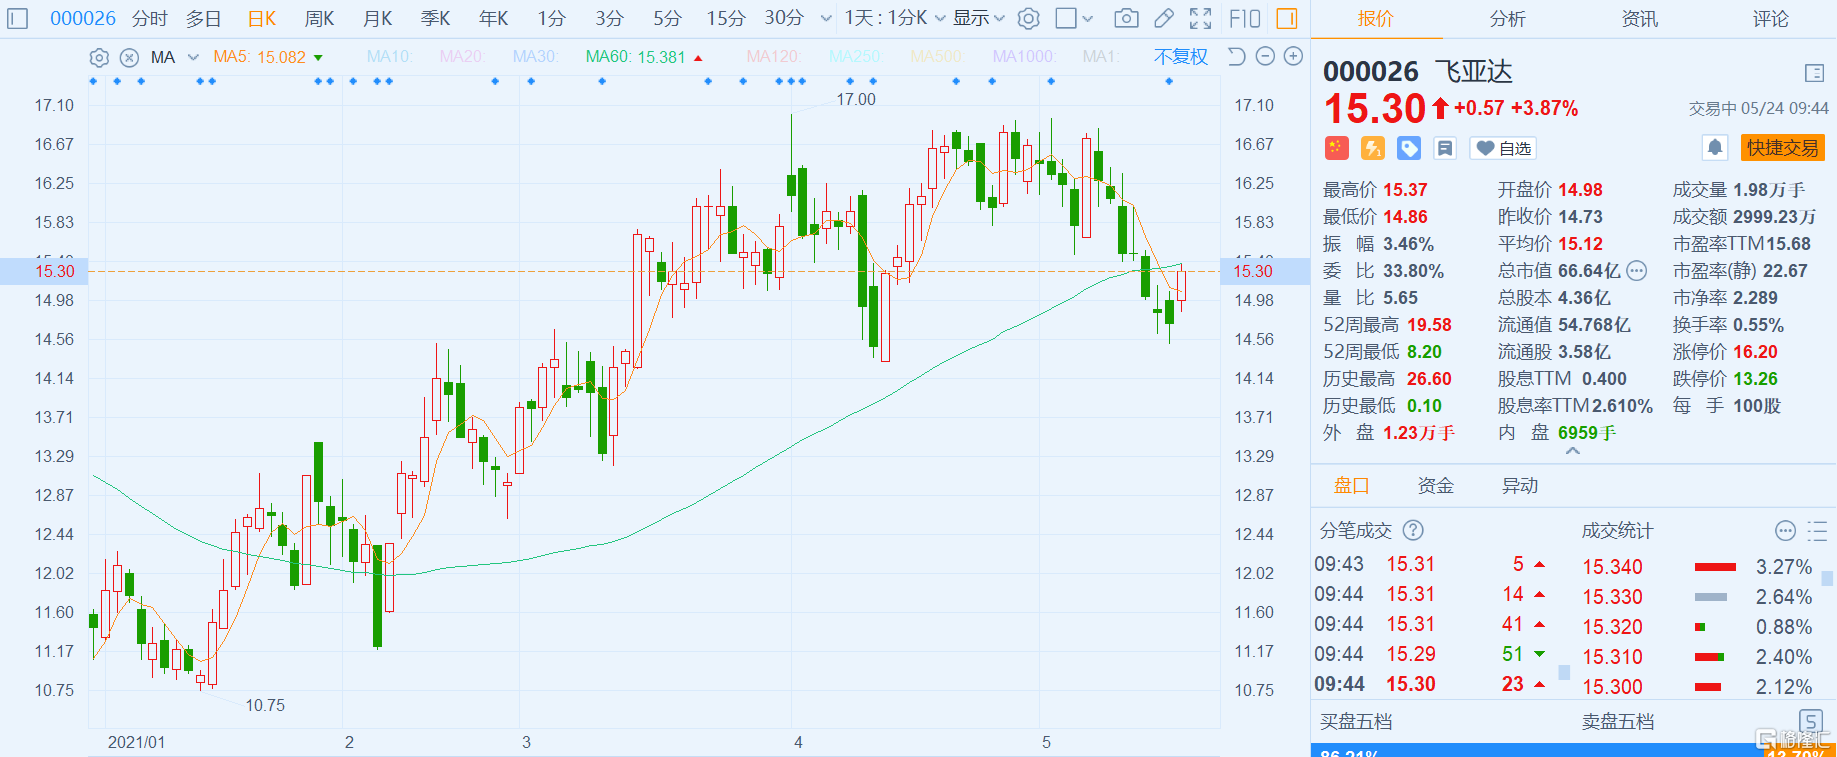Click the blue tag icon
Image resolution: width=1837 pixels, height=757 pixels.
[x=1409, y=148]
